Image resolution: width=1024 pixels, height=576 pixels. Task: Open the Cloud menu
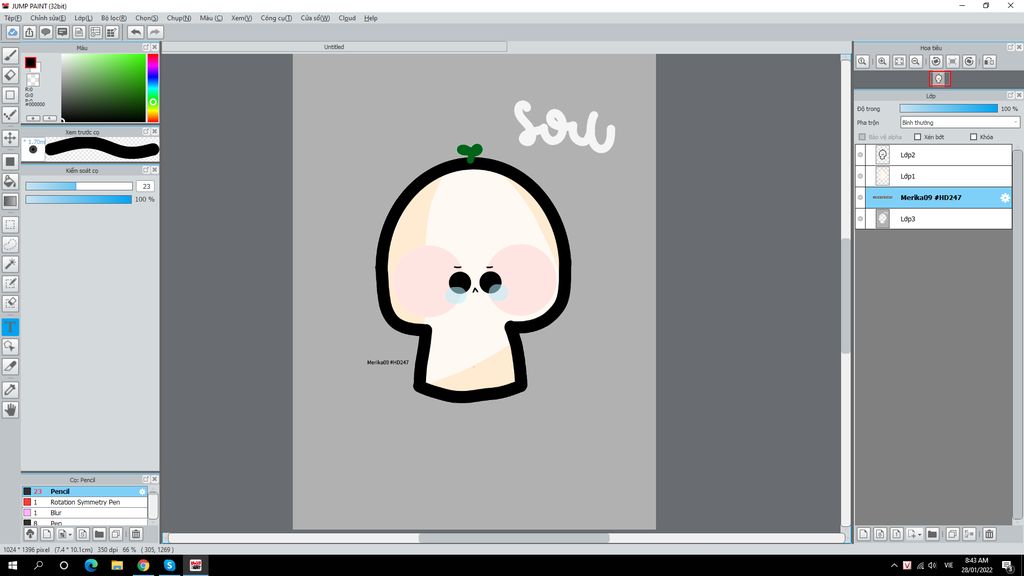pos(347,18)
